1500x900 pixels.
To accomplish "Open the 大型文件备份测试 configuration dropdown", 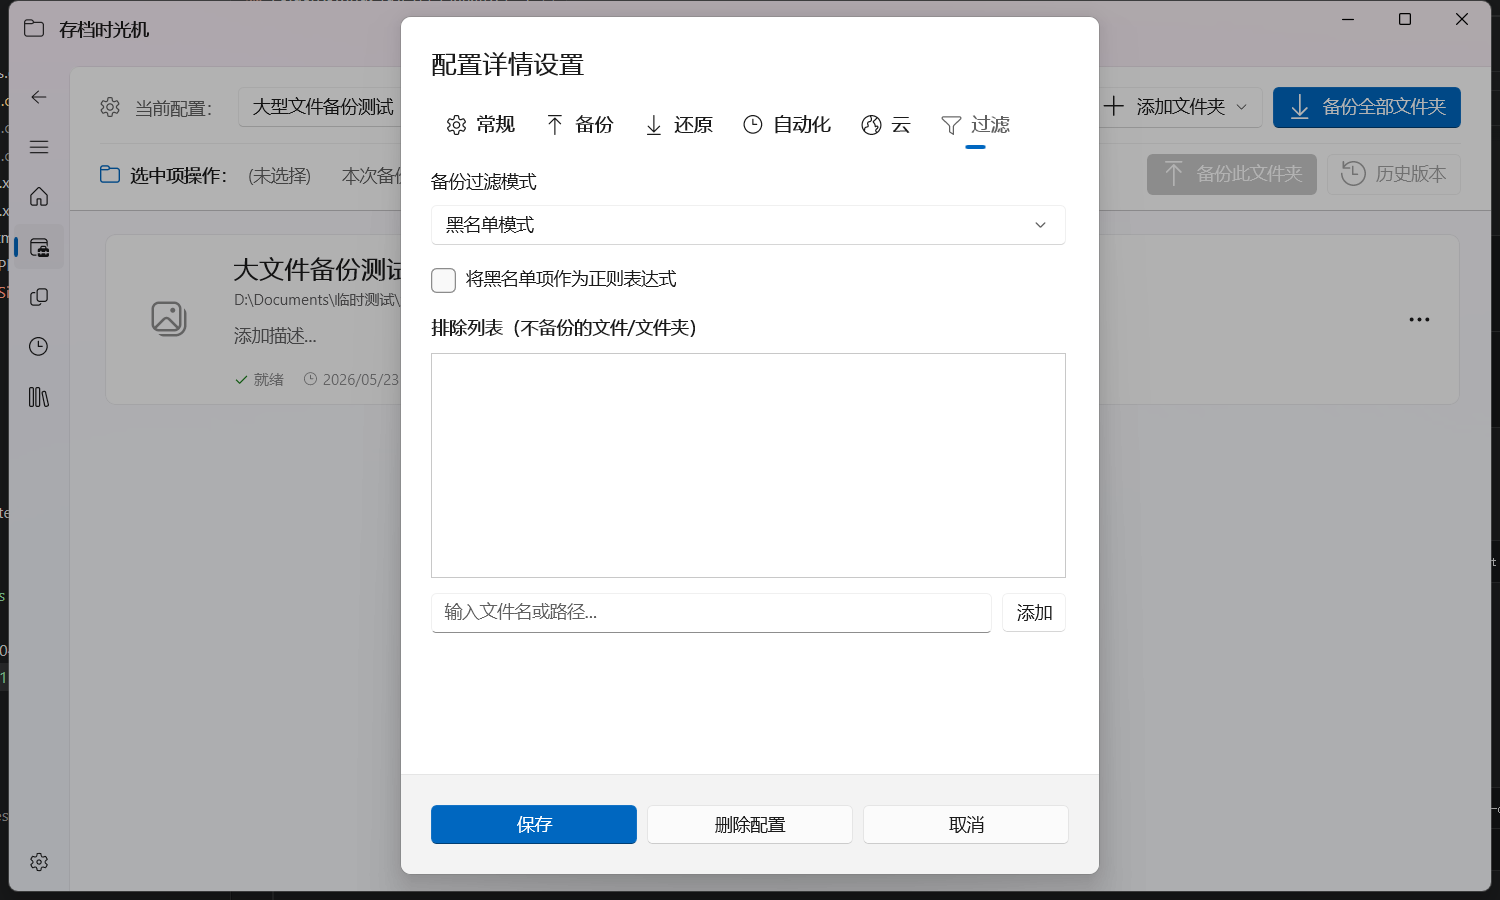I will pyautogui.click(x=320, y=107).
